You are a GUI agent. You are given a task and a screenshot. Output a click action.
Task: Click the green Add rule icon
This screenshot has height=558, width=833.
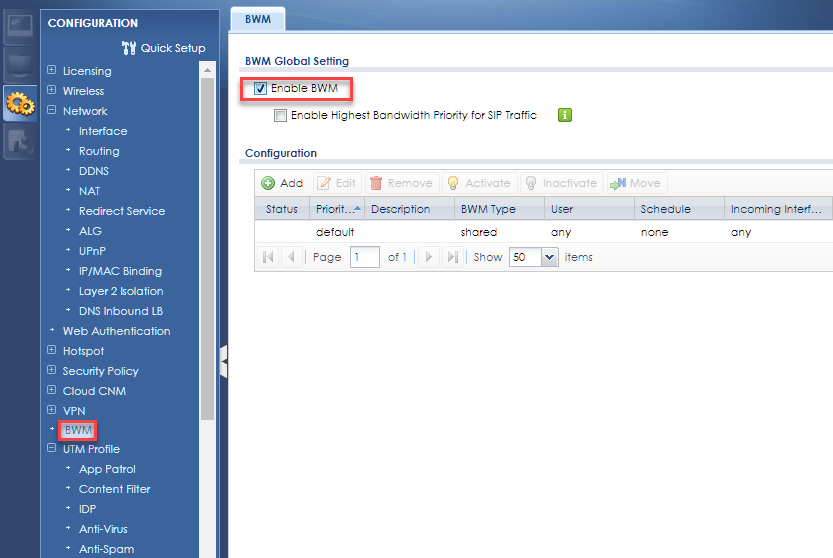268,183
